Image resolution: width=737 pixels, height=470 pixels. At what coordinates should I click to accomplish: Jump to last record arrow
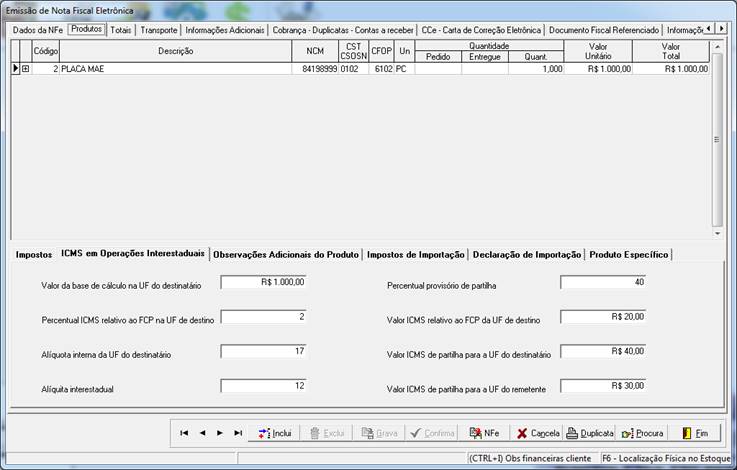(x=238, y=433)
